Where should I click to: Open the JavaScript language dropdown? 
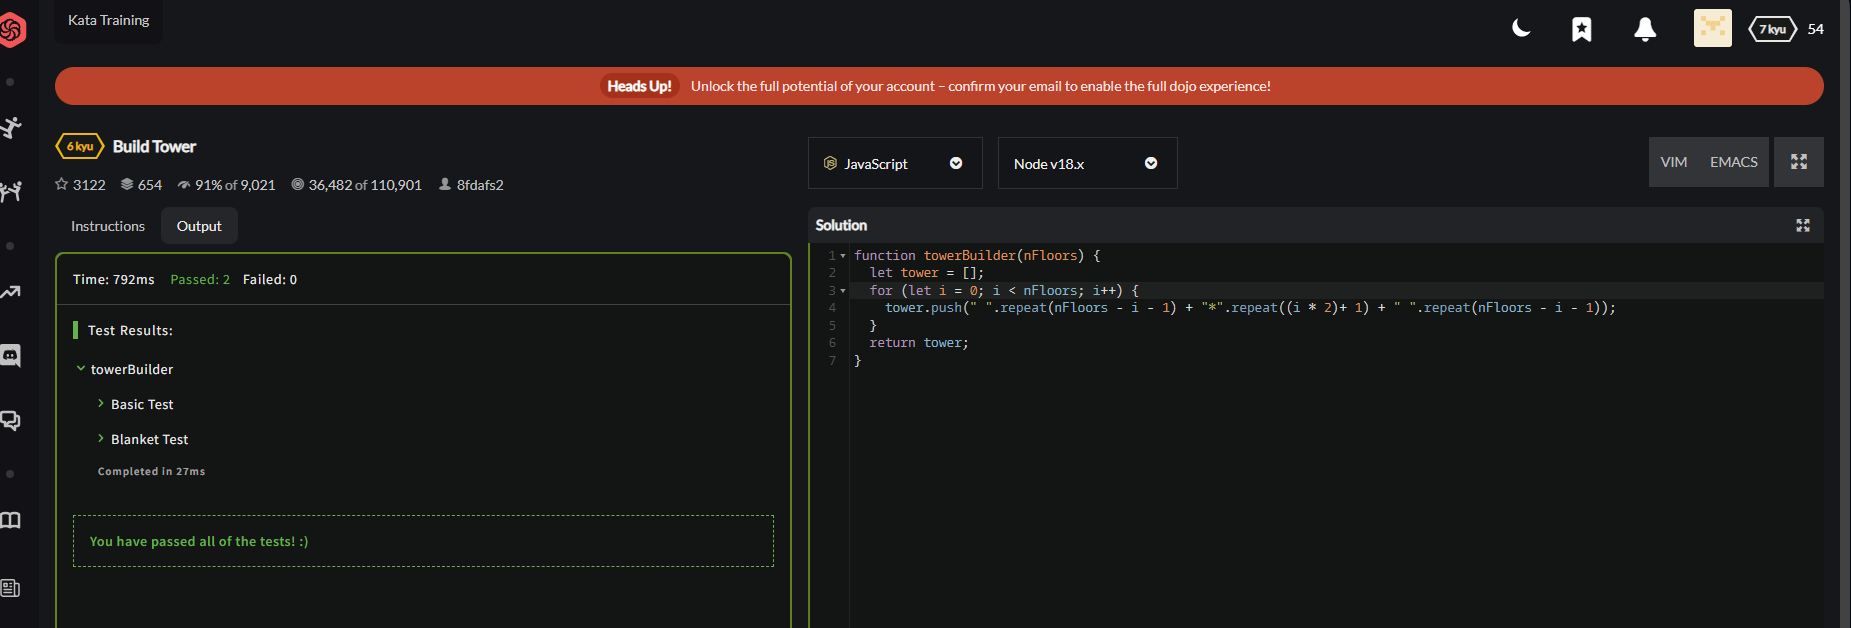point(894,163)
